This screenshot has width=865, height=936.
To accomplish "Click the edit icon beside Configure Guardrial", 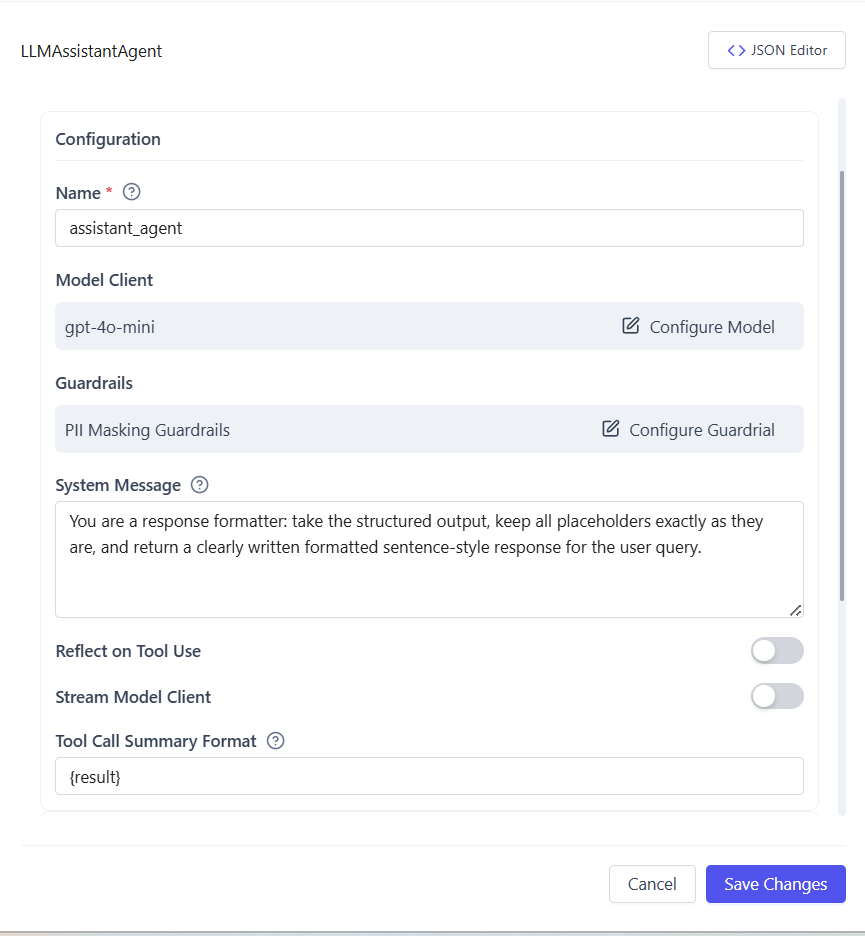I will [x=611, y=429].
